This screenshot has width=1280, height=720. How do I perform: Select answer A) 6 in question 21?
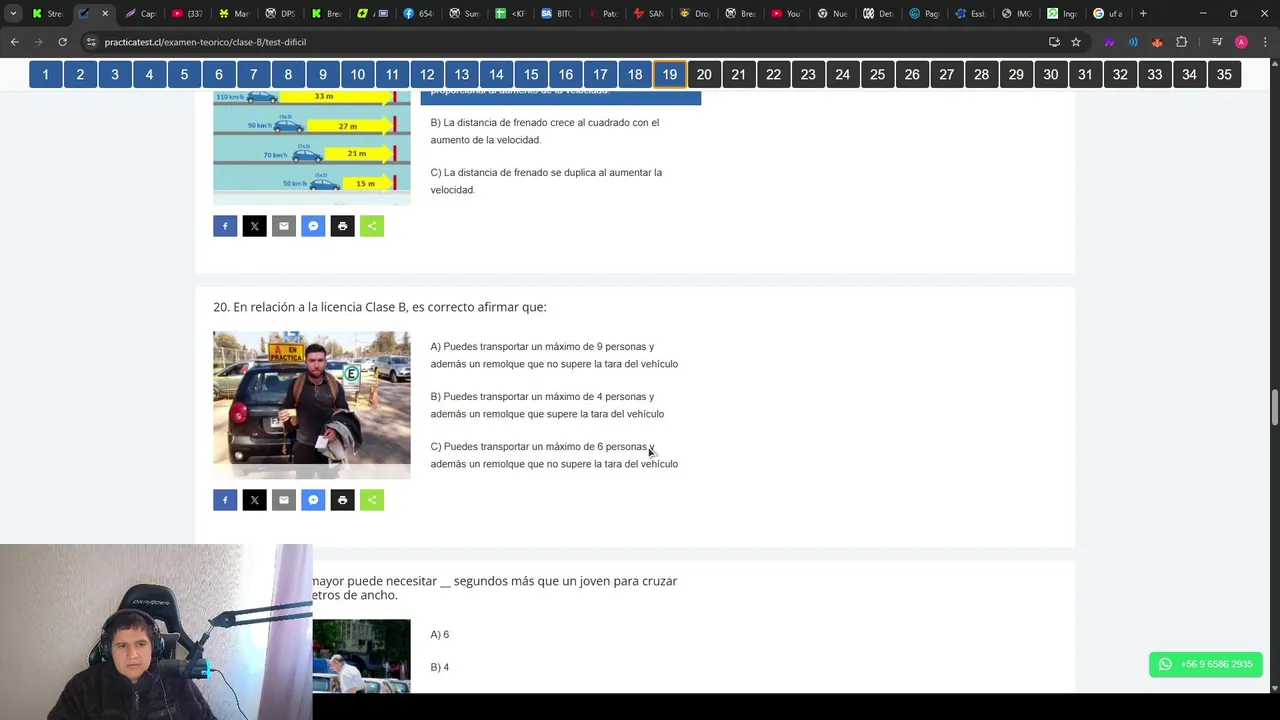click(x=440, y=634)
